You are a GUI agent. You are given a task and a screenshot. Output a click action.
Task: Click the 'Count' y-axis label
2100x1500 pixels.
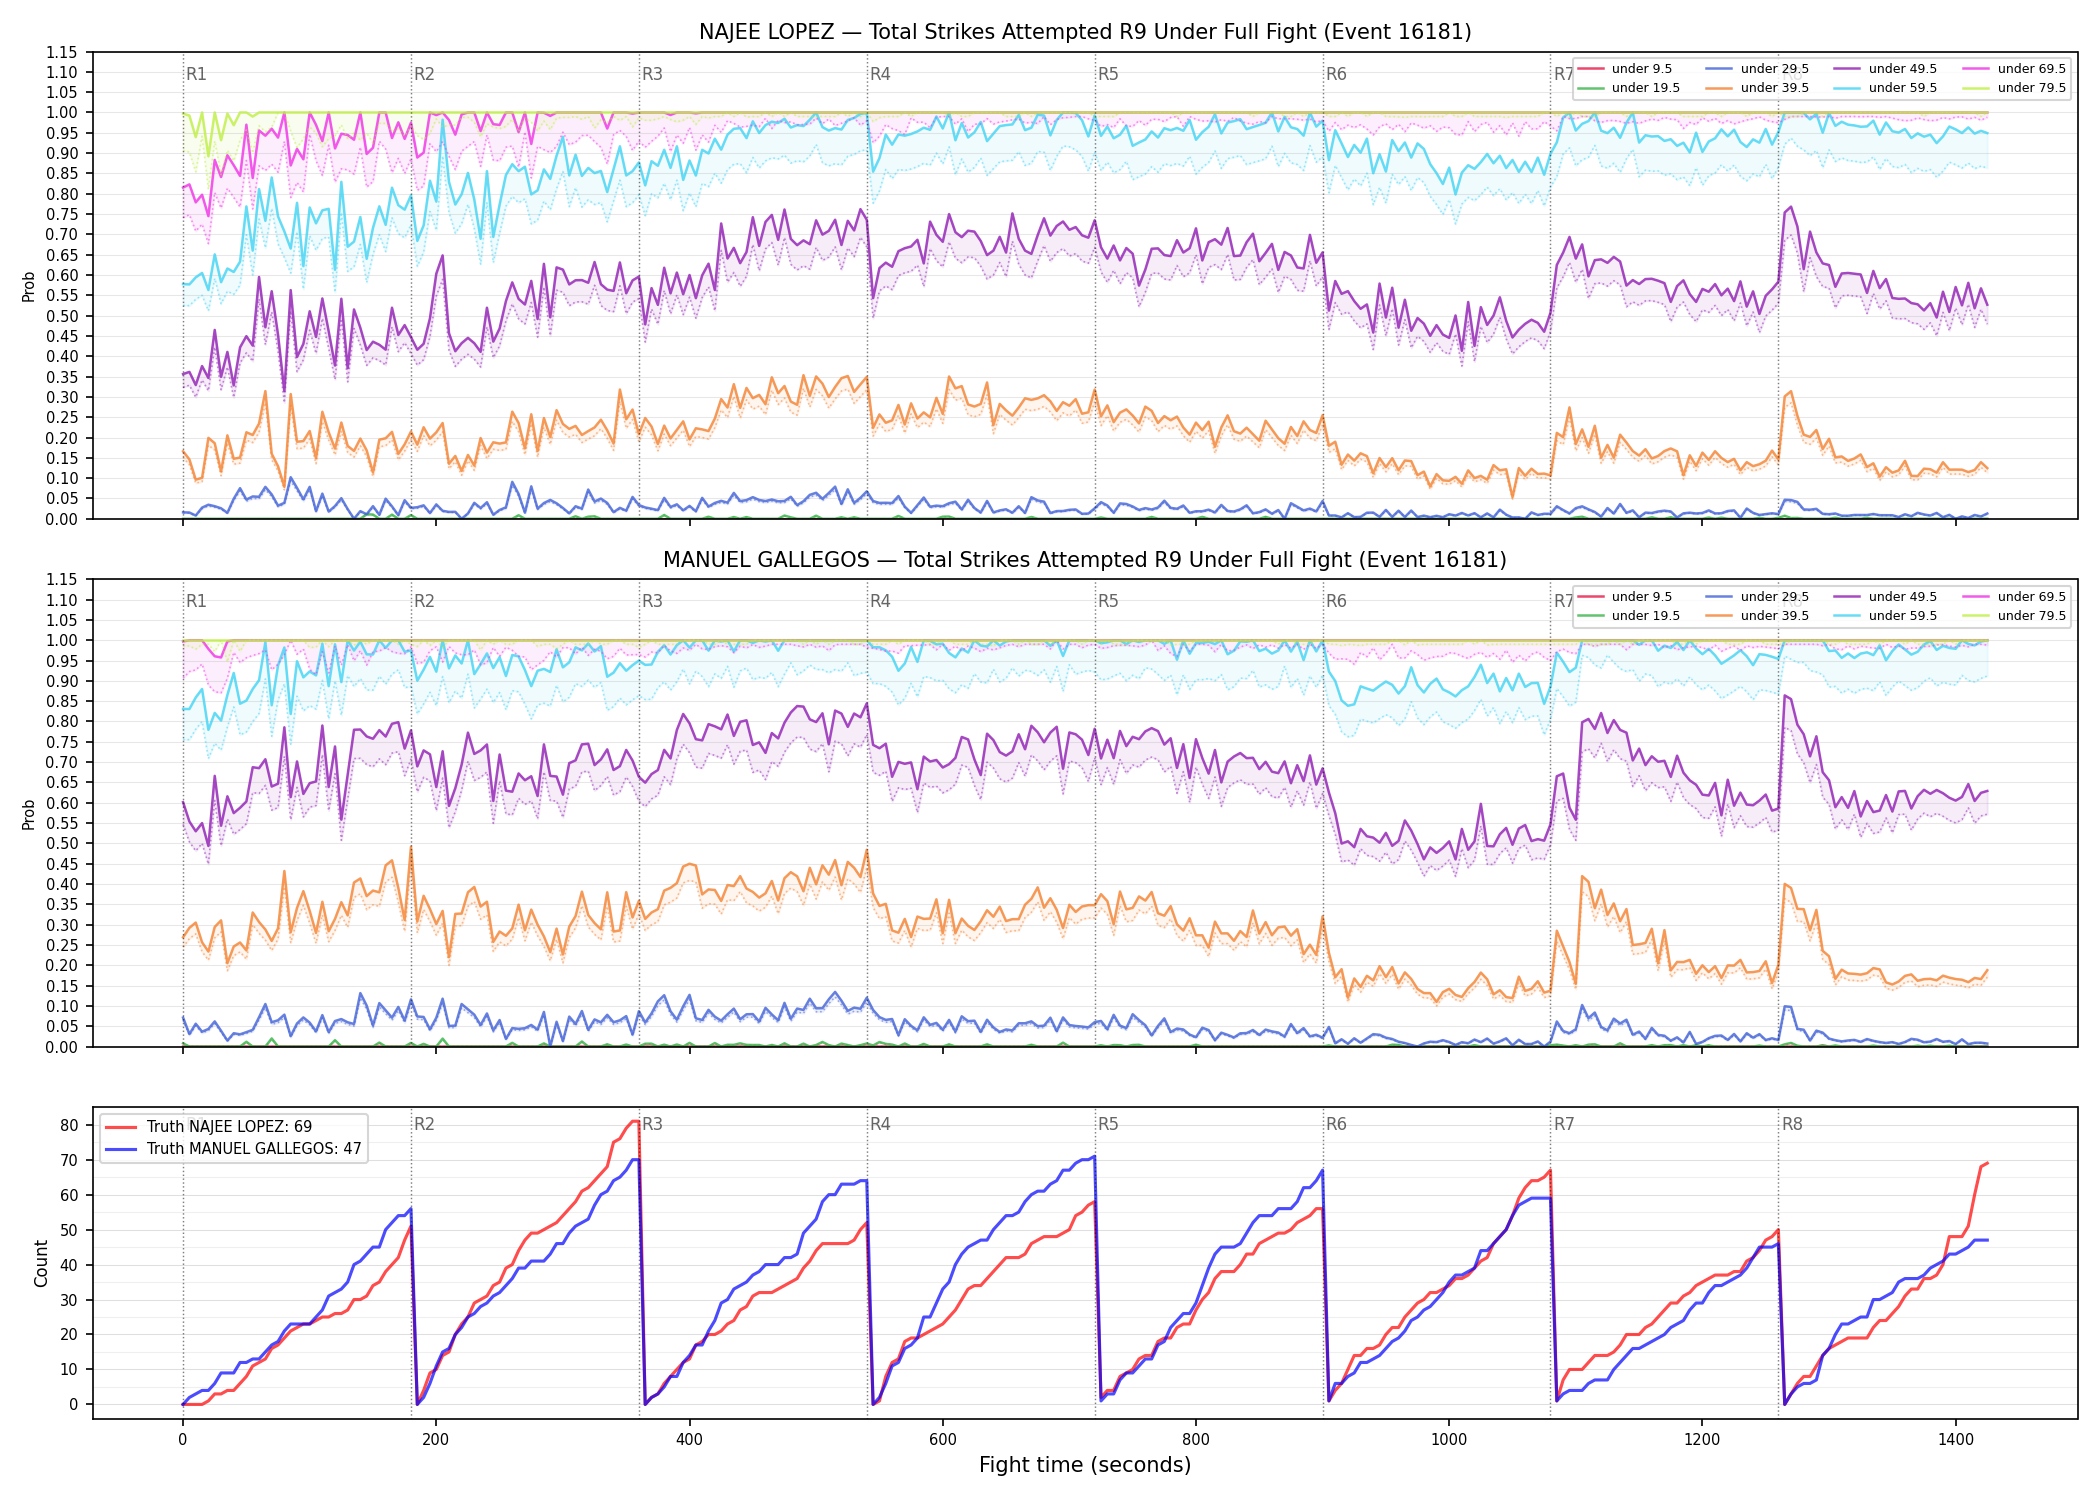pos(41,1263)
